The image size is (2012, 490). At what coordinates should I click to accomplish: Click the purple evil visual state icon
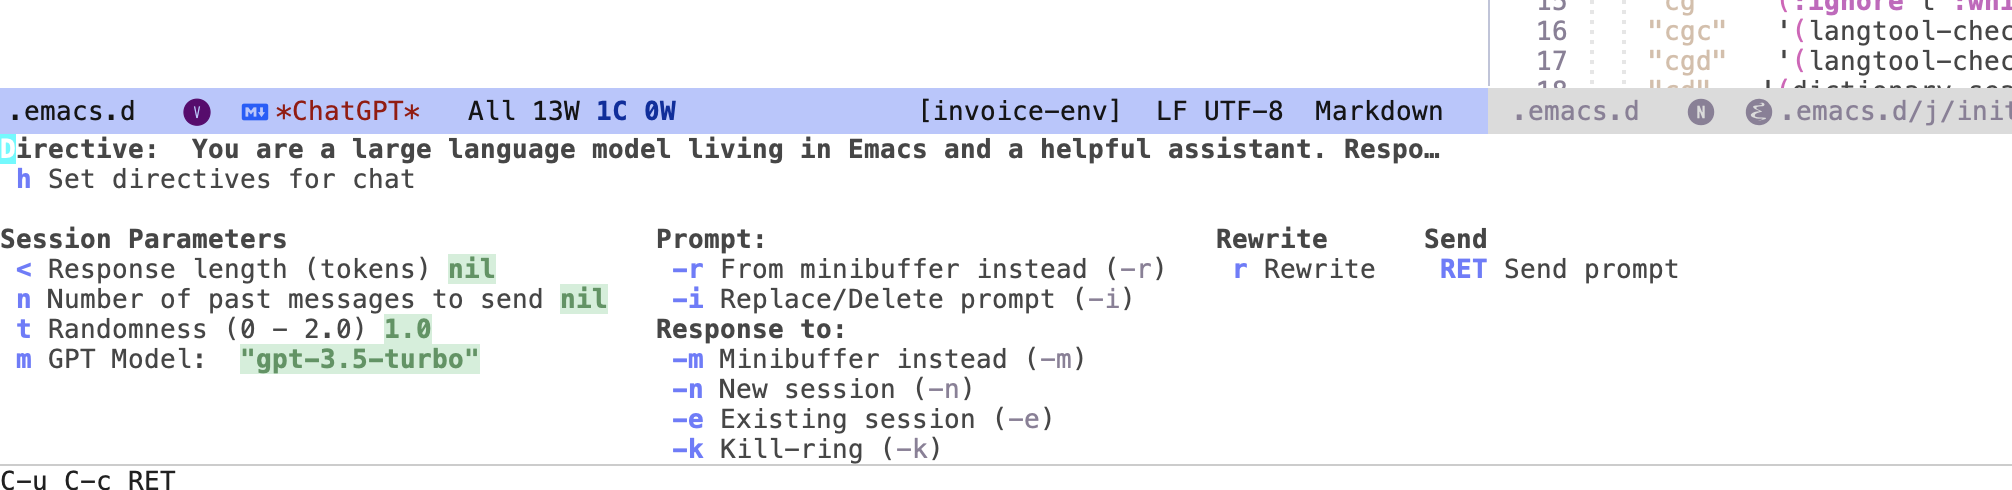[x=197, y=112]
